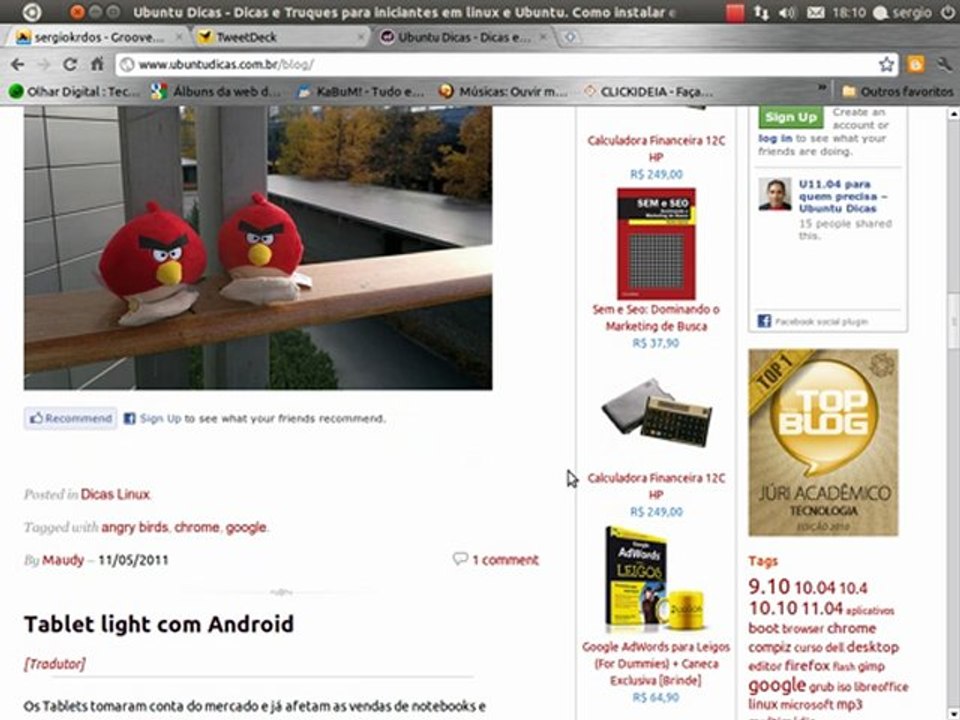Open the Ubuntu logo menu in top panel
The image size is (960, 720).
click(x=31, y=12)
